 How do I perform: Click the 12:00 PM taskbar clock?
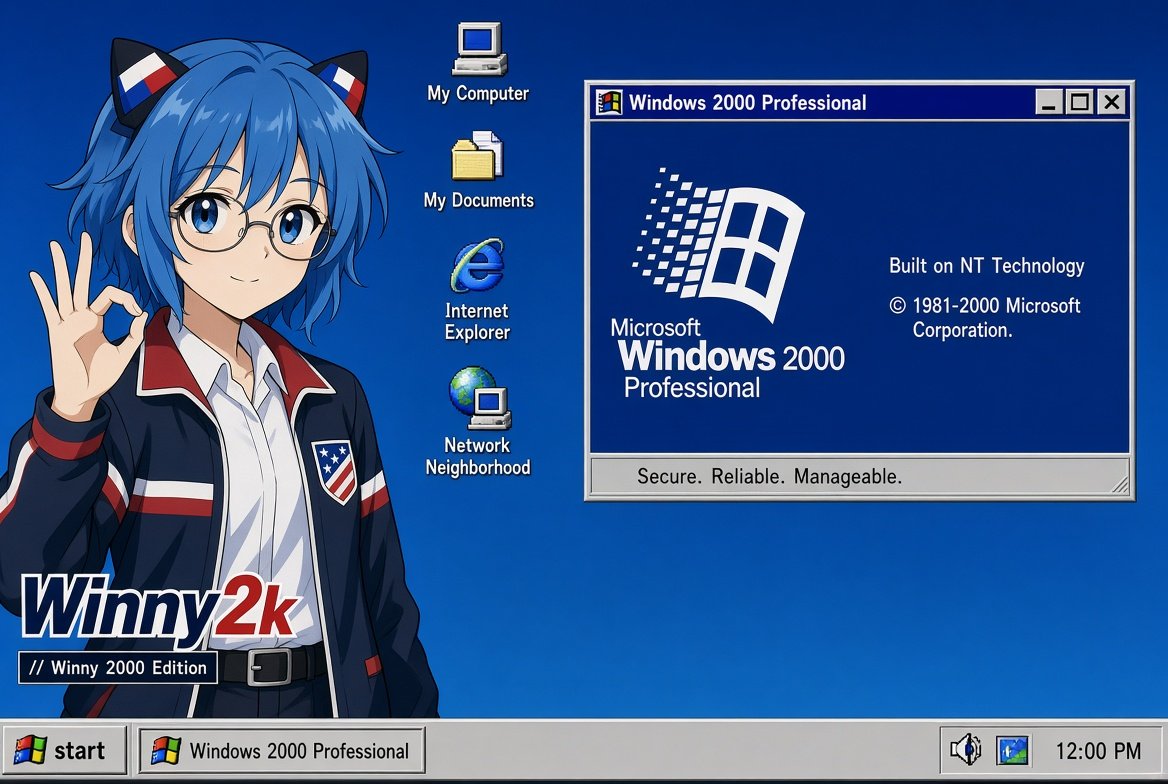[x=1098, y=750]
